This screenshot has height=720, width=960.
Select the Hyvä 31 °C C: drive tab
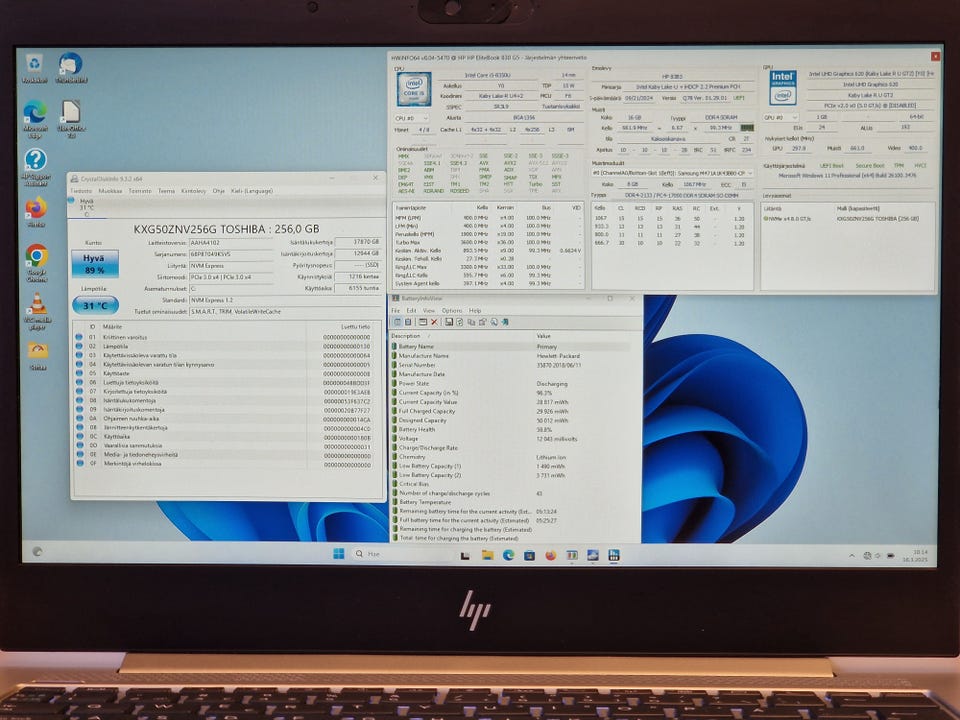pyautogui.click(x=87, y=208)
